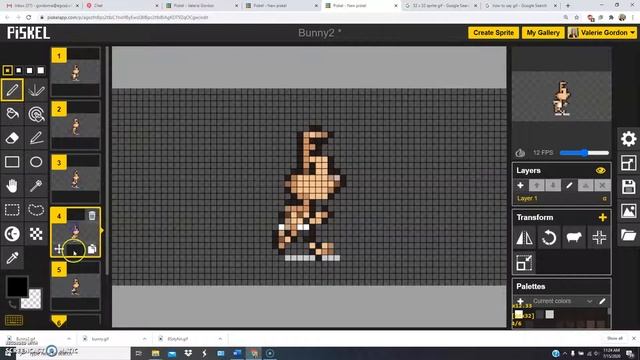Move layer up arrow
The width and height of the screenshot is (640, 360).
[x=537, y=185]
